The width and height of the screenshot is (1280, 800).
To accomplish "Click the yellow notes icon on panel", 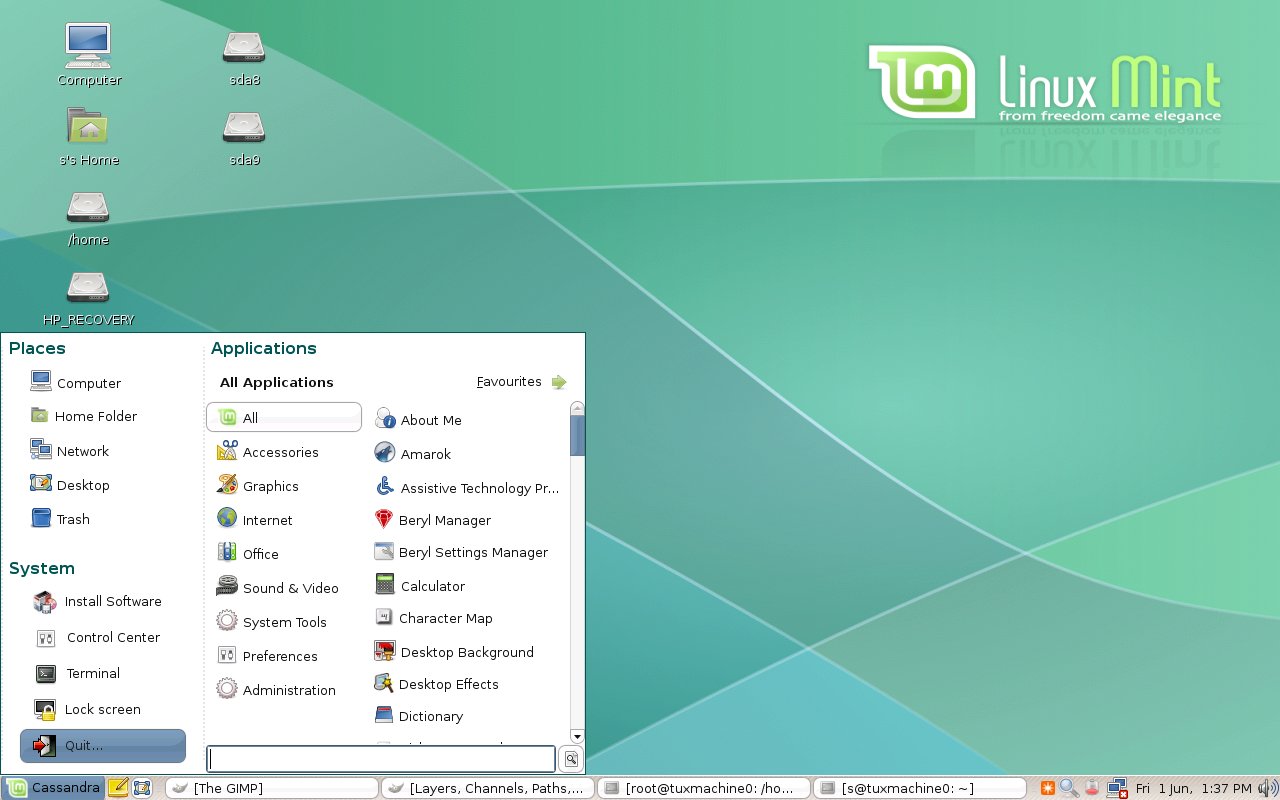I will 118,788.
